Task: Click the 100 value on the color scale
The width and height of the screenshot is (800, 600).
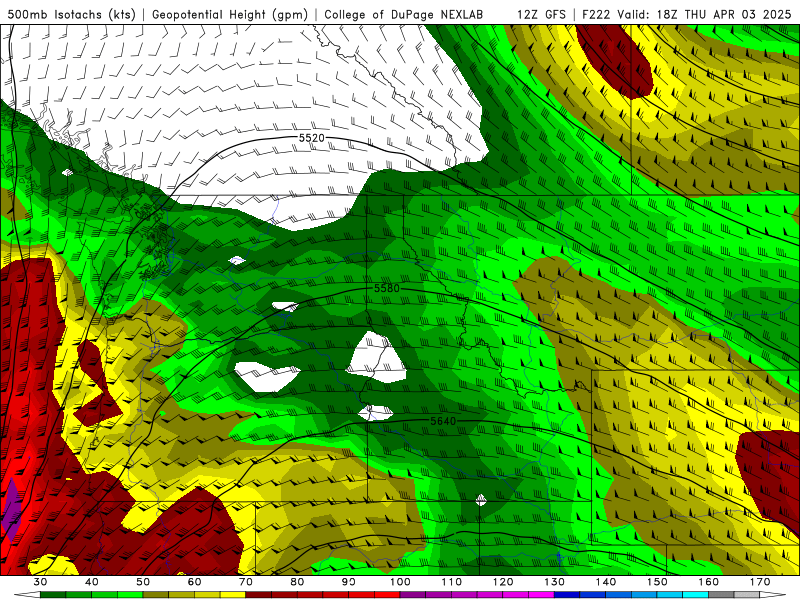Action: (400, 582)
